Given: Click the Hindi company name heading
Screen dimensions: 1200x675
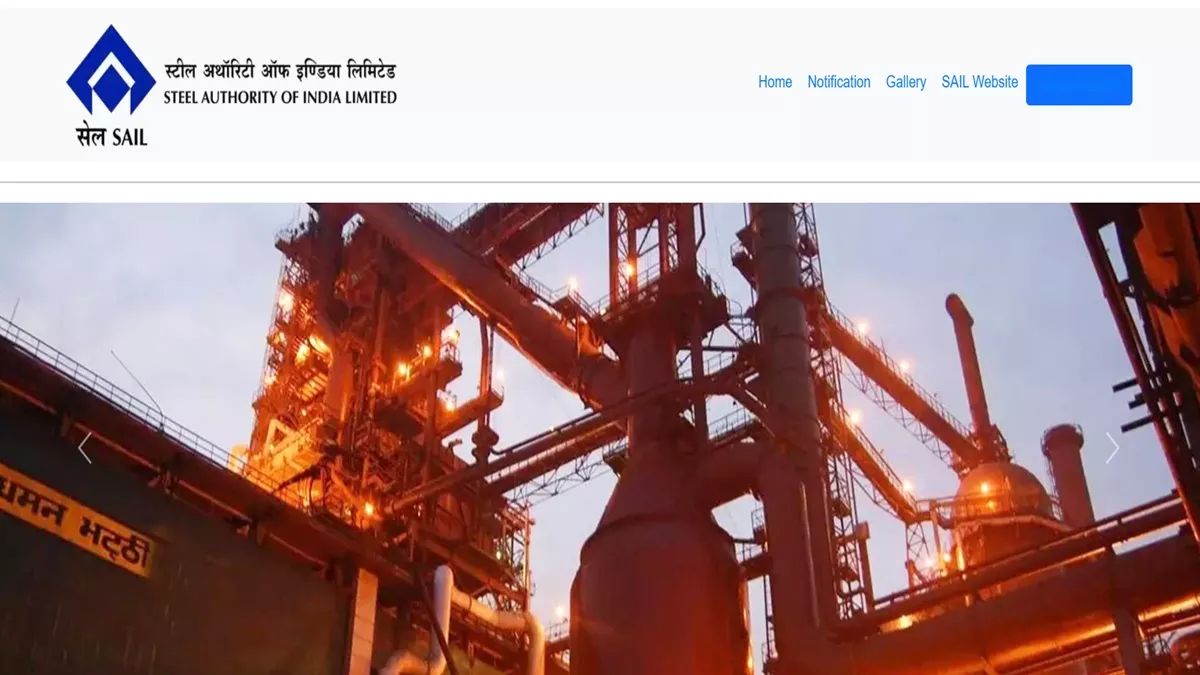Looking at the screenshot, I should click(x=280, y=71).
